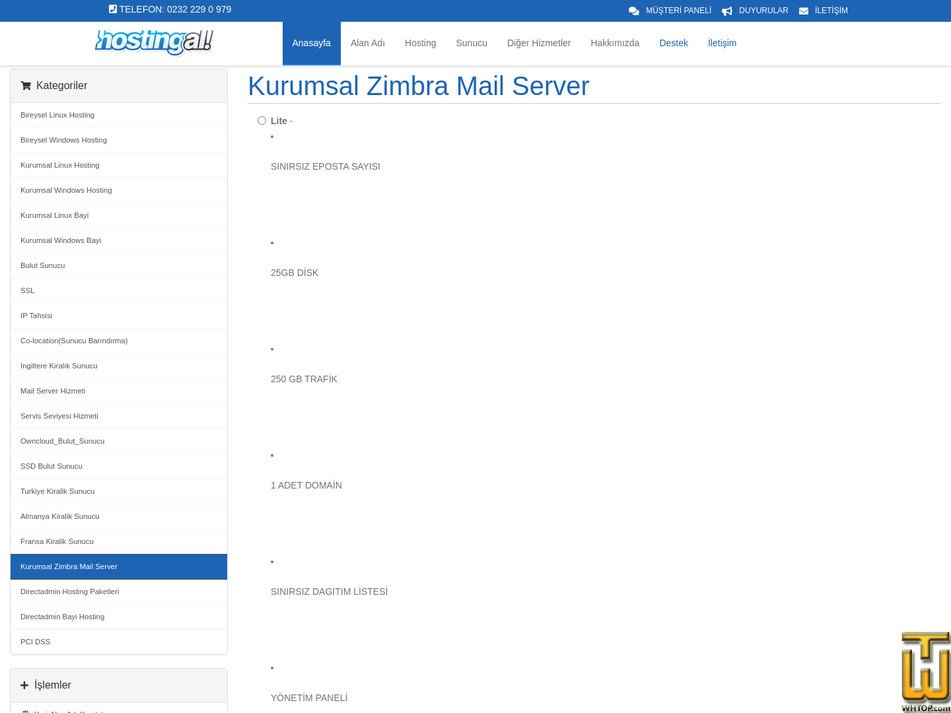Select Owncloud_Bulut_Sunucu category
Image resolution: width=951 pixels, height=713 pixels.
click(x=119, y=441)
